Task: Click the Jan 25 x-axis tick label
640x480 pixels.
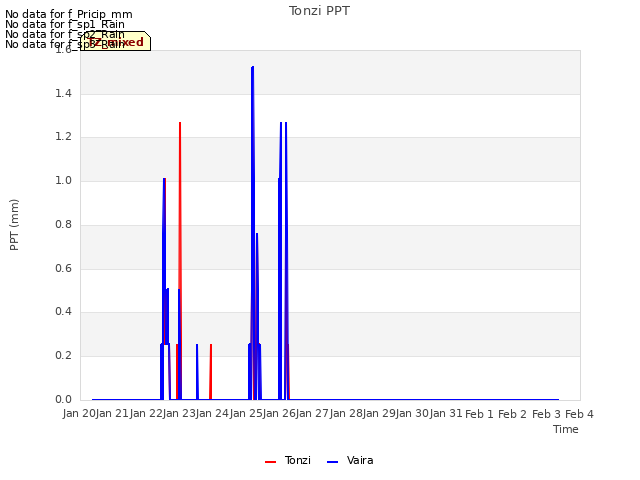Action: [x=247, y=414]
